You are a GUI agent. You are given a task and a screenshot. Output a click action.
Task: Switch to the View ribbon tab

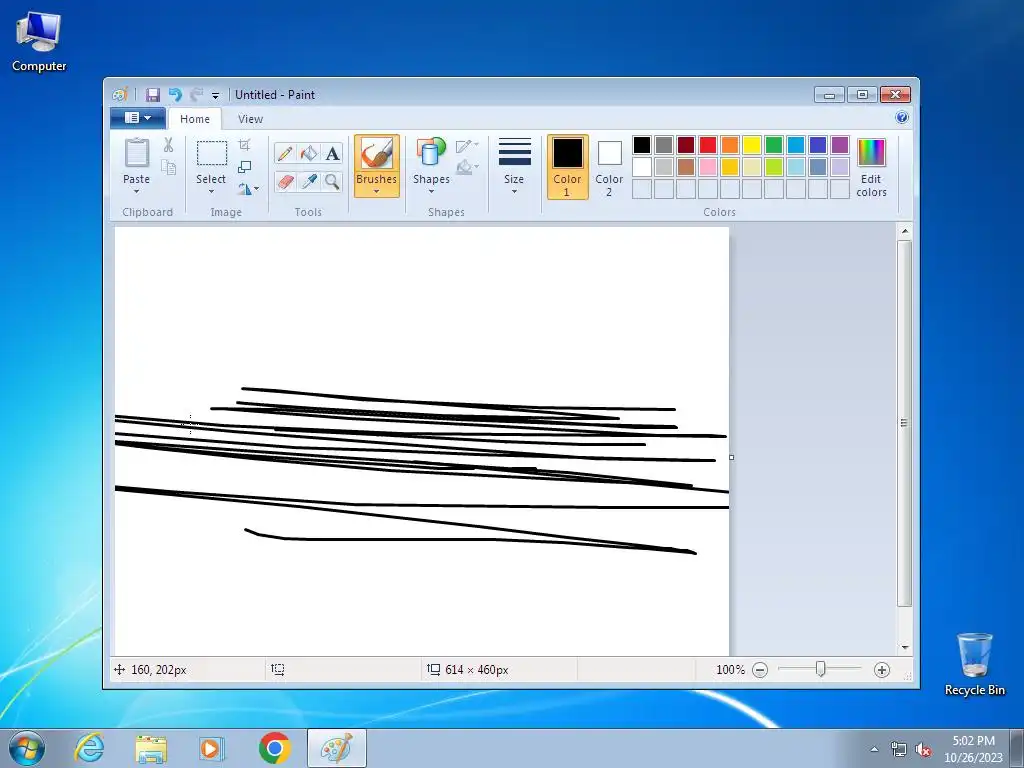click(250, 119)
